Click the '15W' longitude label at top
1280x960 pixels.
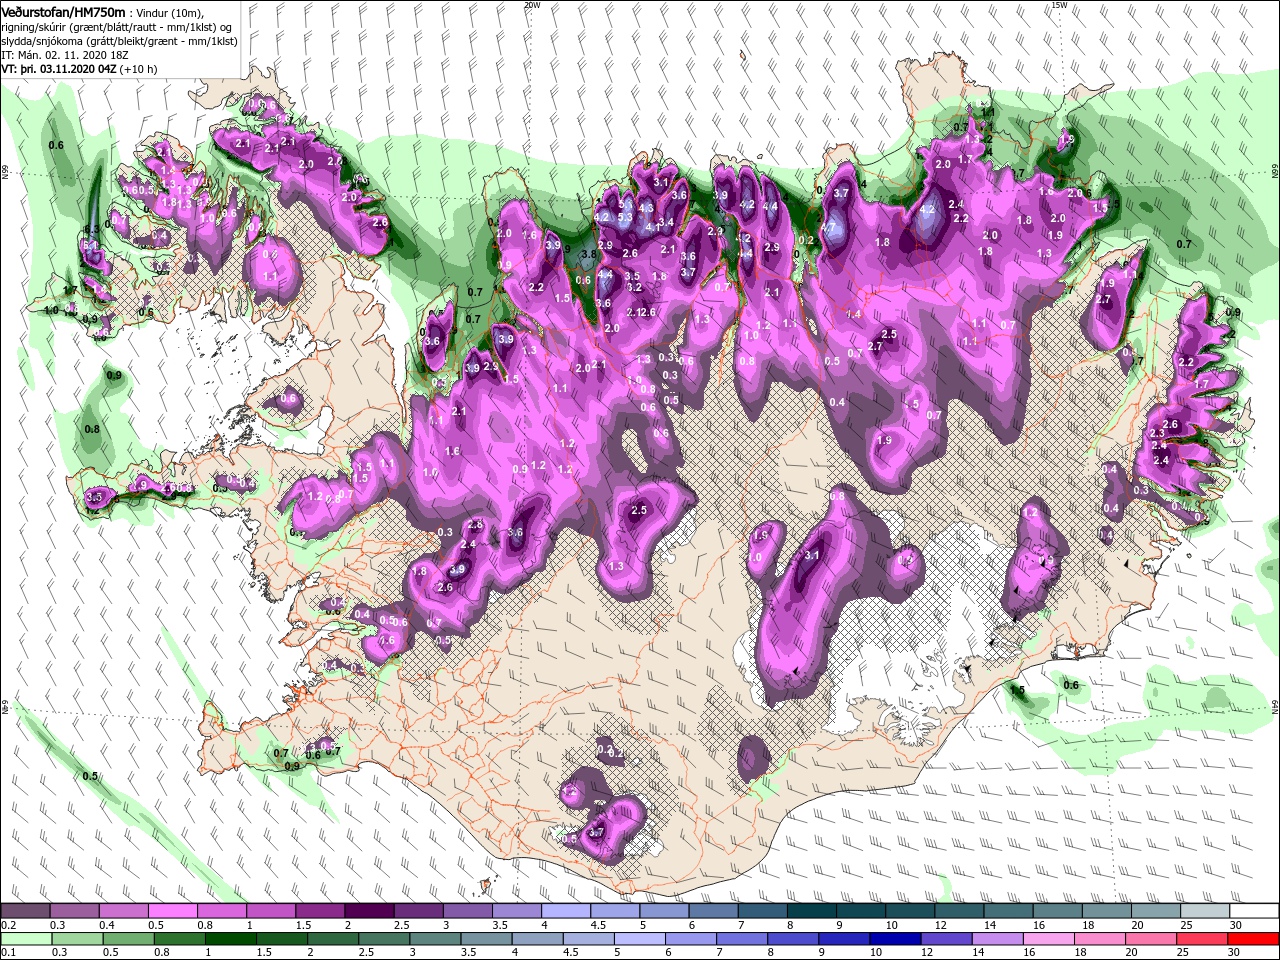click(1058, 4)
